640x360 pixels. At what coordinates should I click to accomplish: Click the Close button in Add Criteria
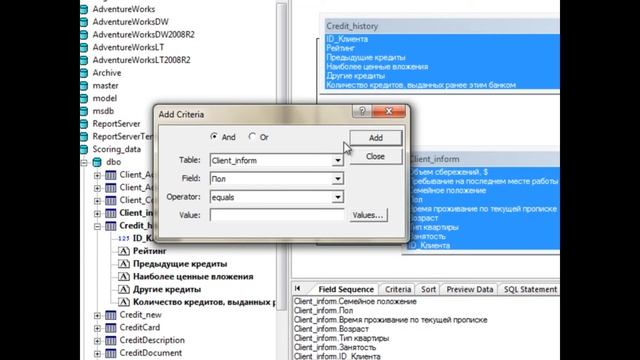pyautogui.click(x=376, y=156)
